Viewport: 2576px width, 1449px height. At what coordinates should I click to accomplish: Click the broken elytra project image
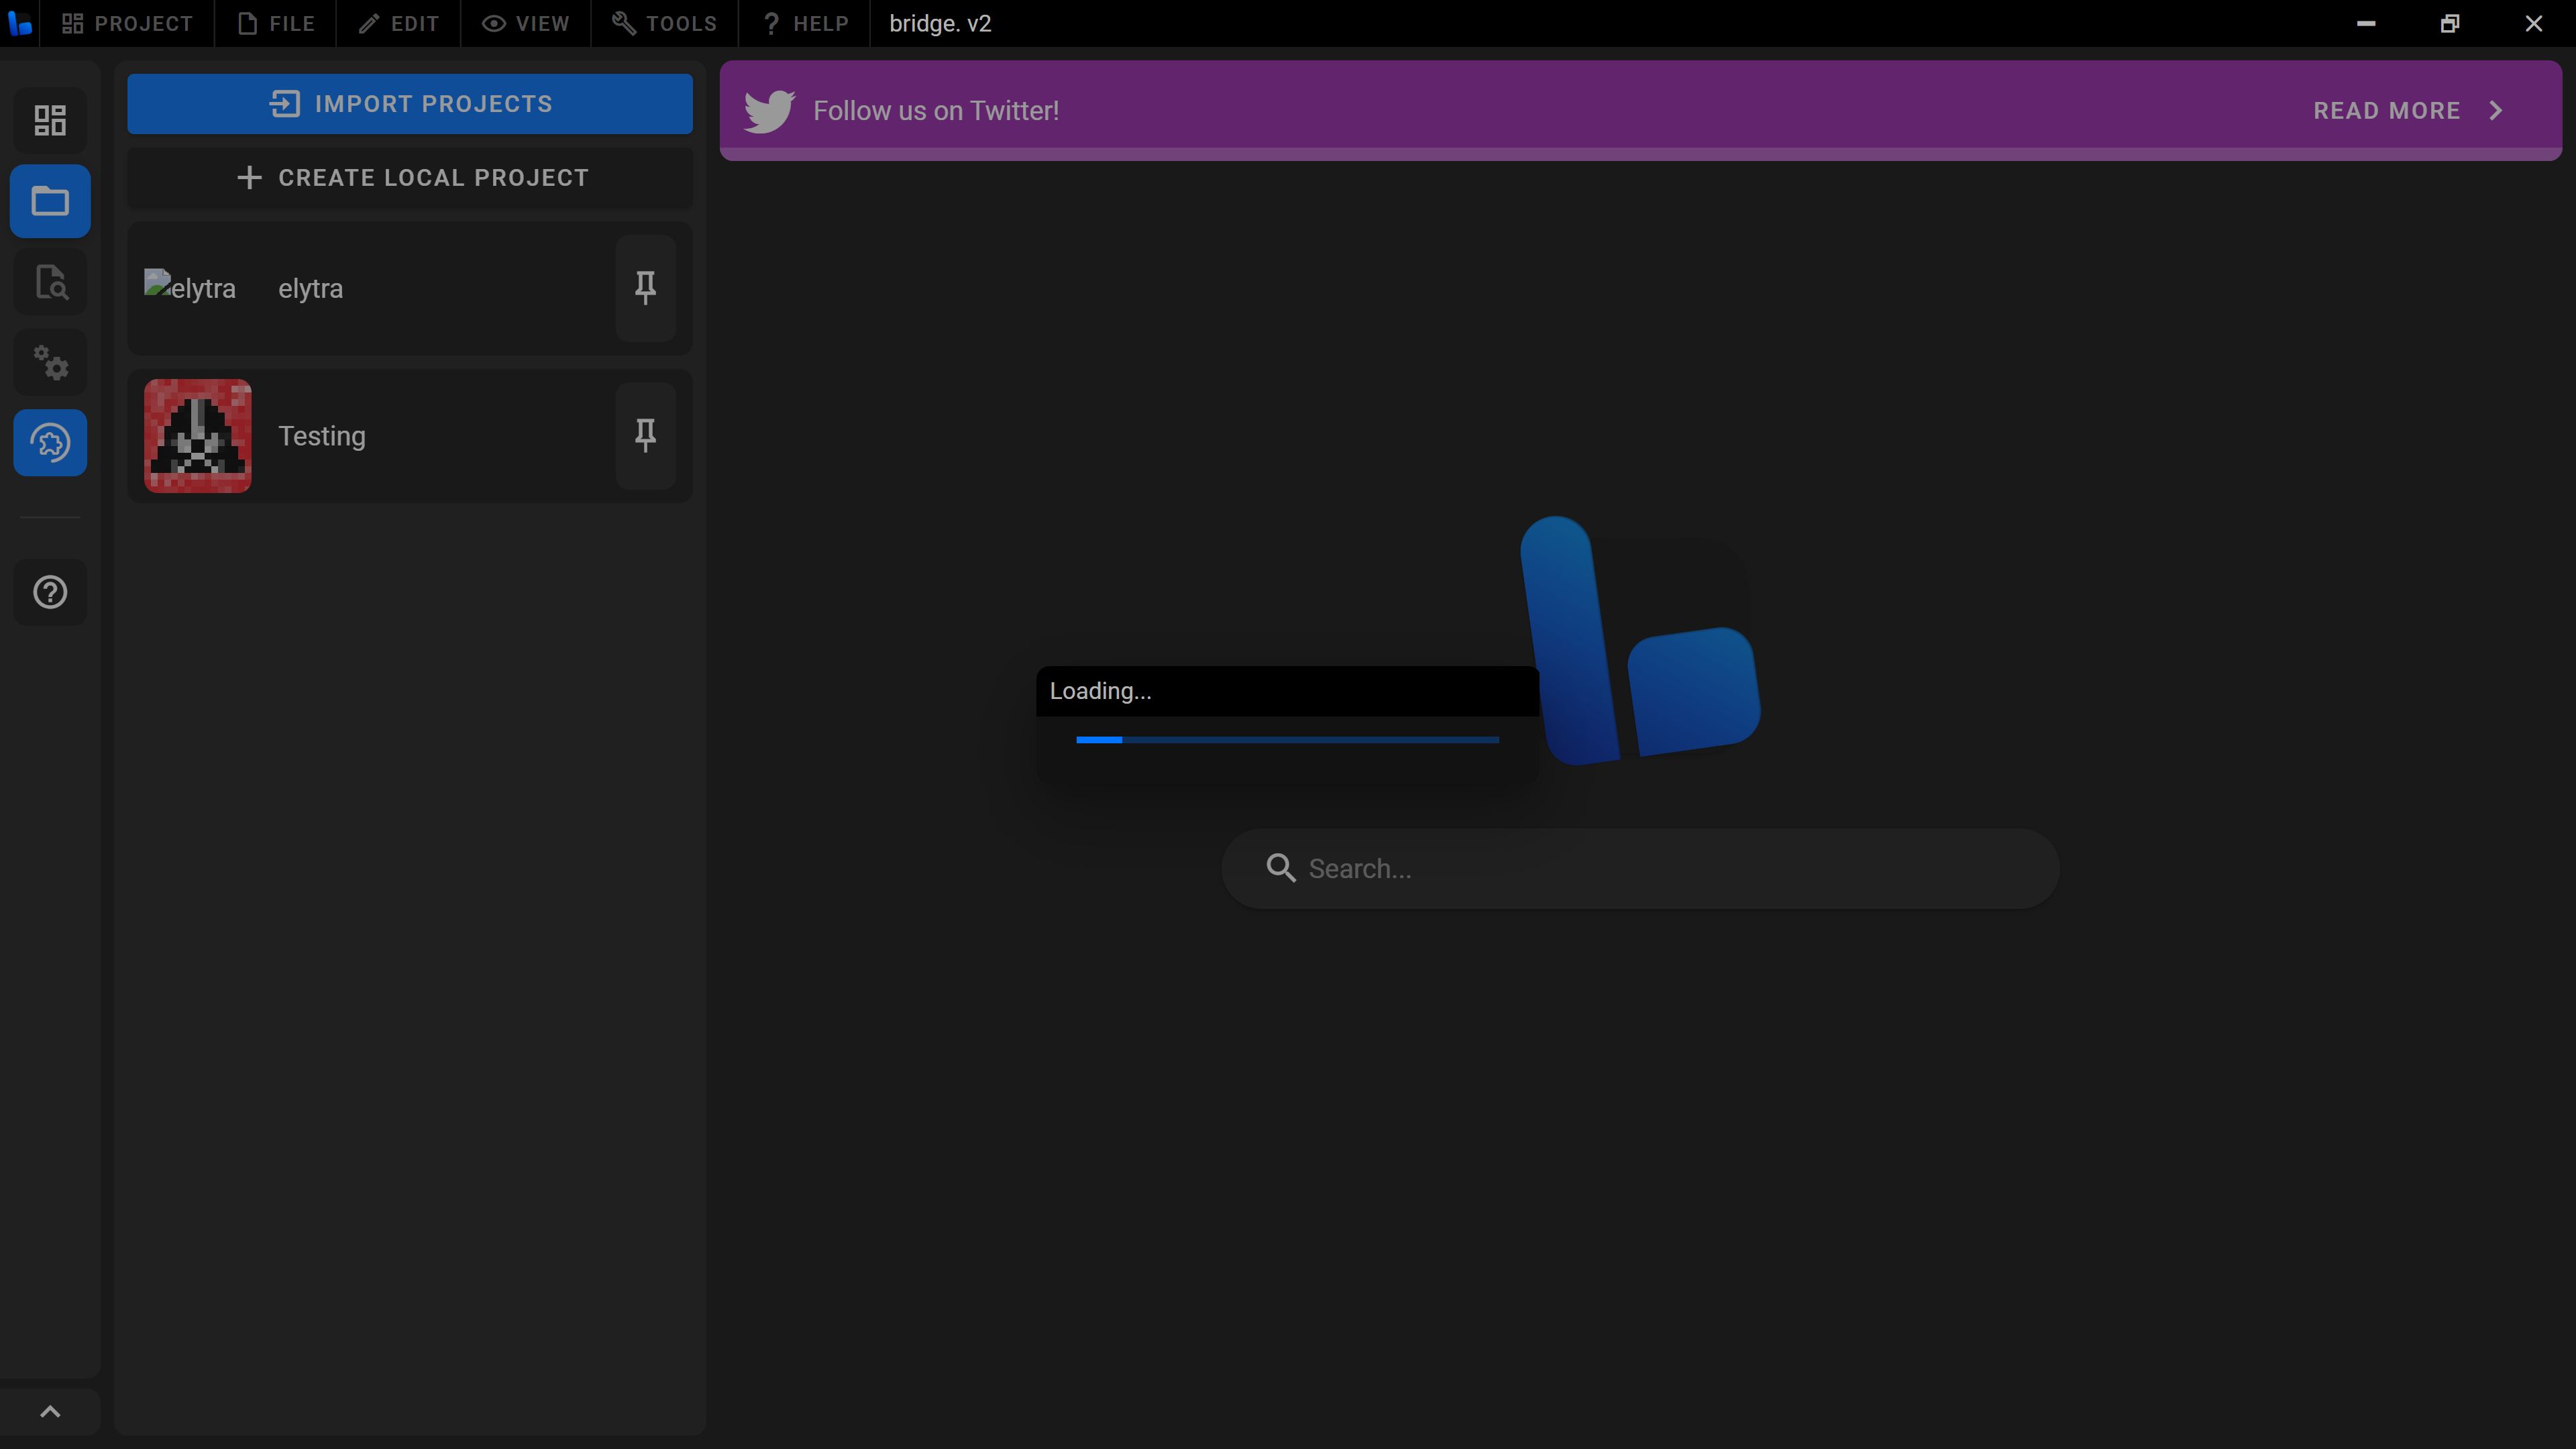pyautogui.click(x=189, y=288)
